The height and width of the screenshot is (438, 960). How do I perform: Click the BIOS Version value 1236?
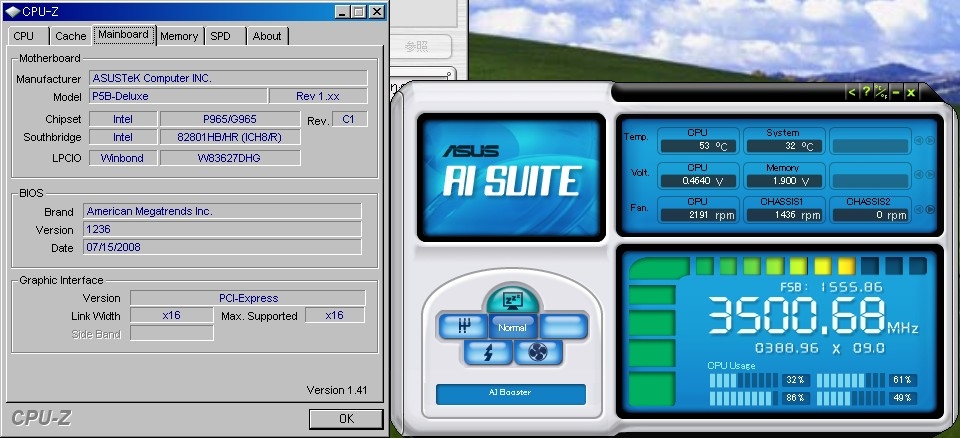pos(222,230)
